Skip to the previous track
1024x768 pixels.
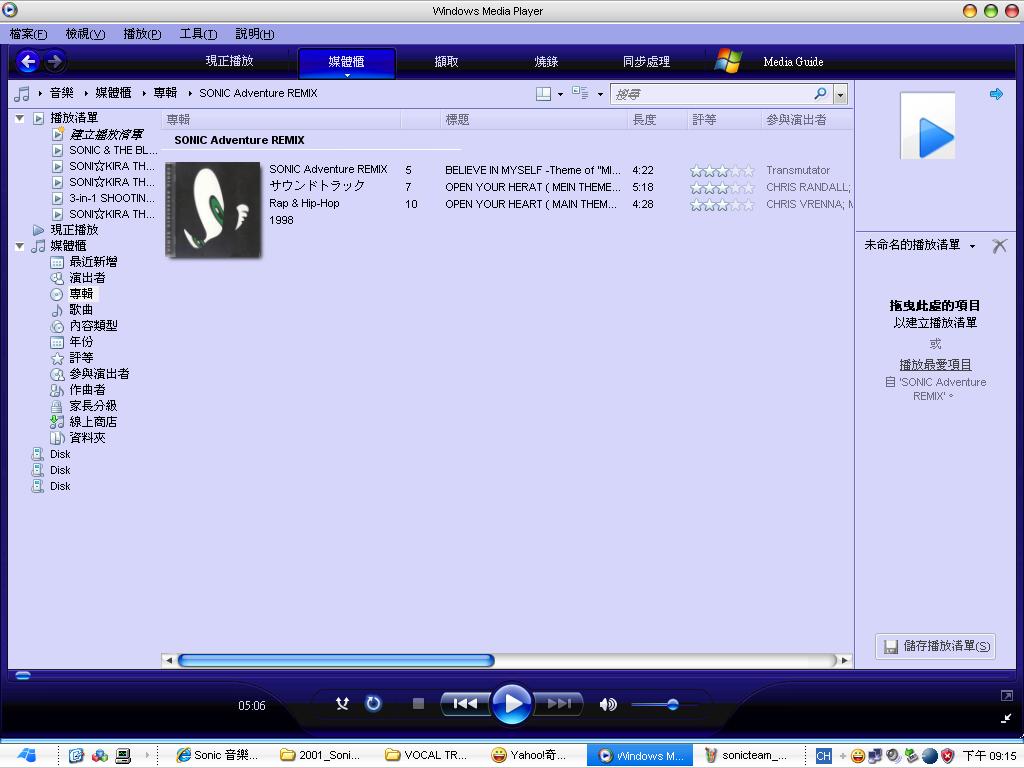click(x=465, y=704)
